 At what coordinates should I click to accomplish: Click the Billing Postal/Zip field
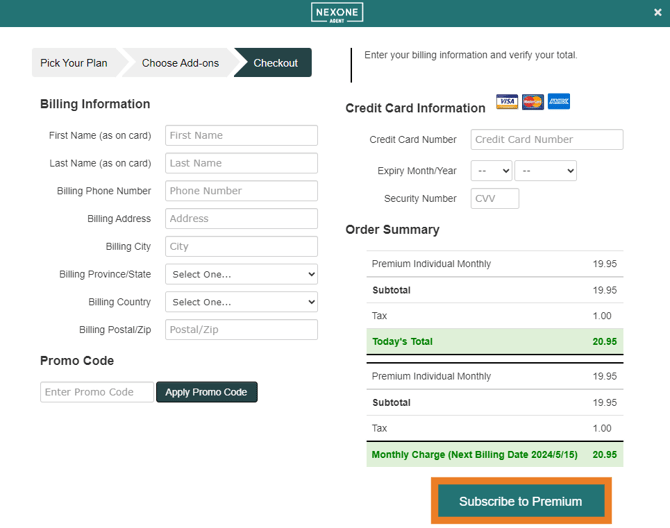point(242,330)
